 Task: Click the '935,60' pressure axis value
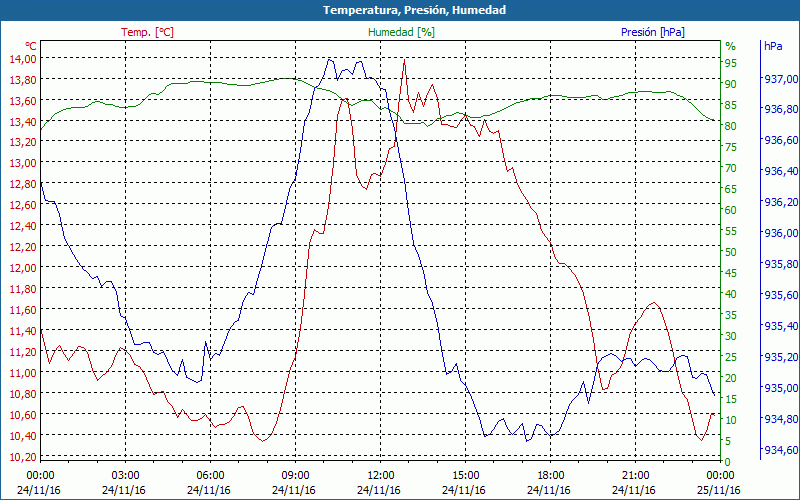pos(779,294)
